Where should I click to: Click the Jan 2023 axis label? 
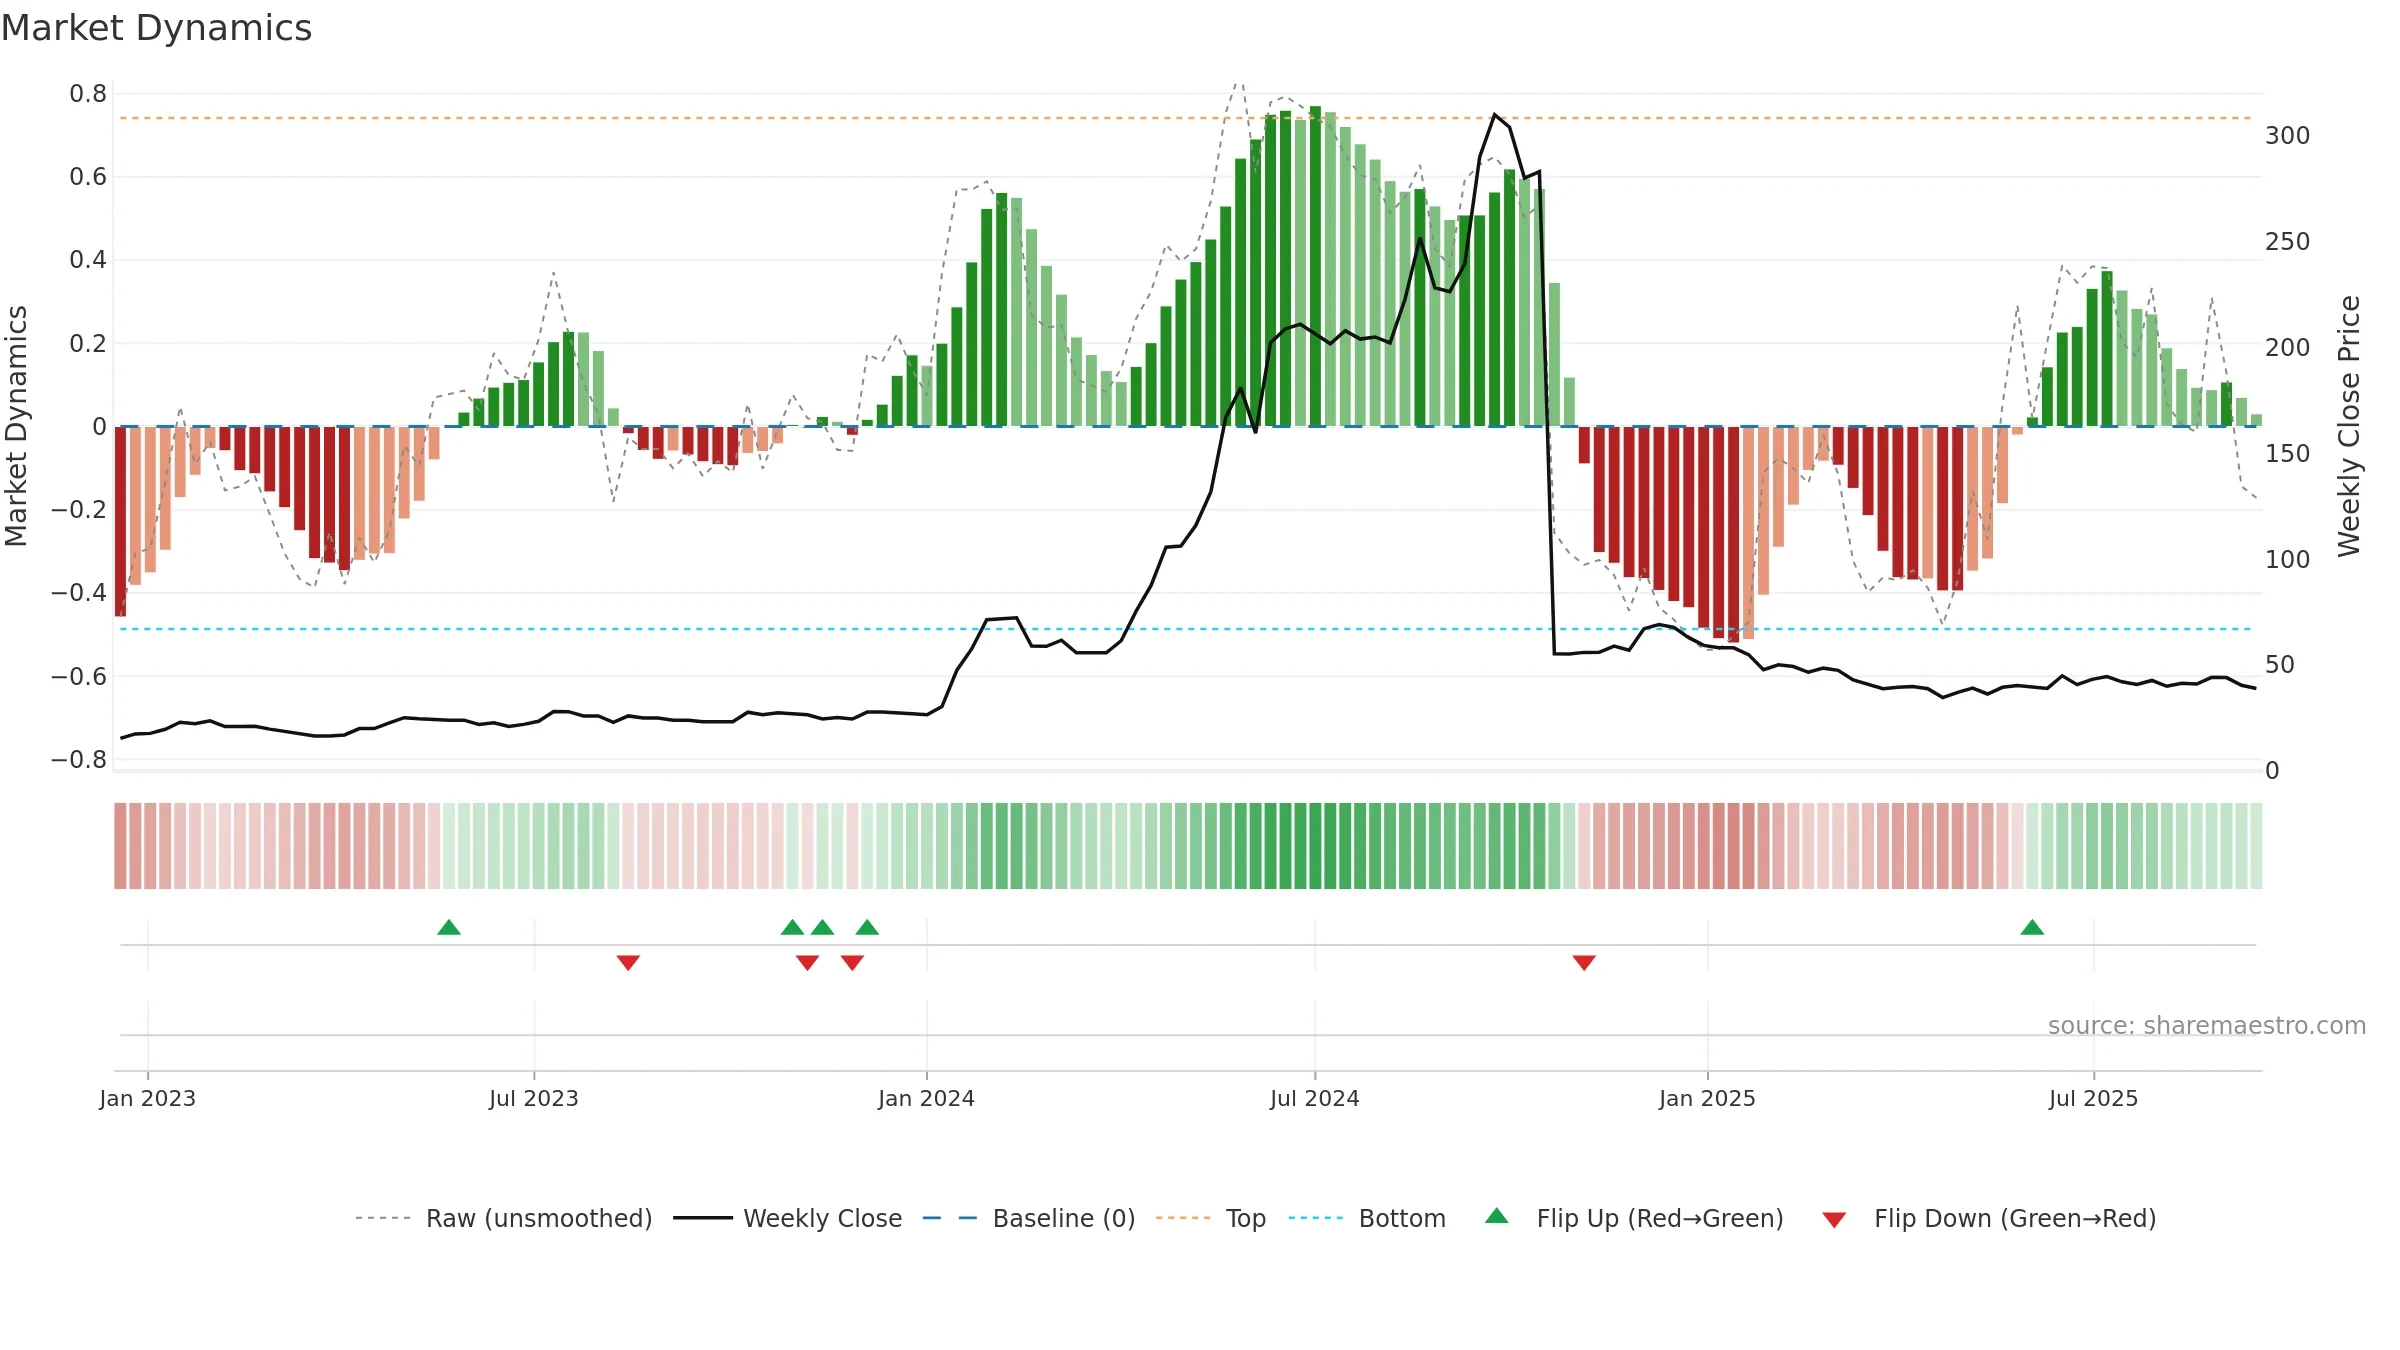(148, 1098)
